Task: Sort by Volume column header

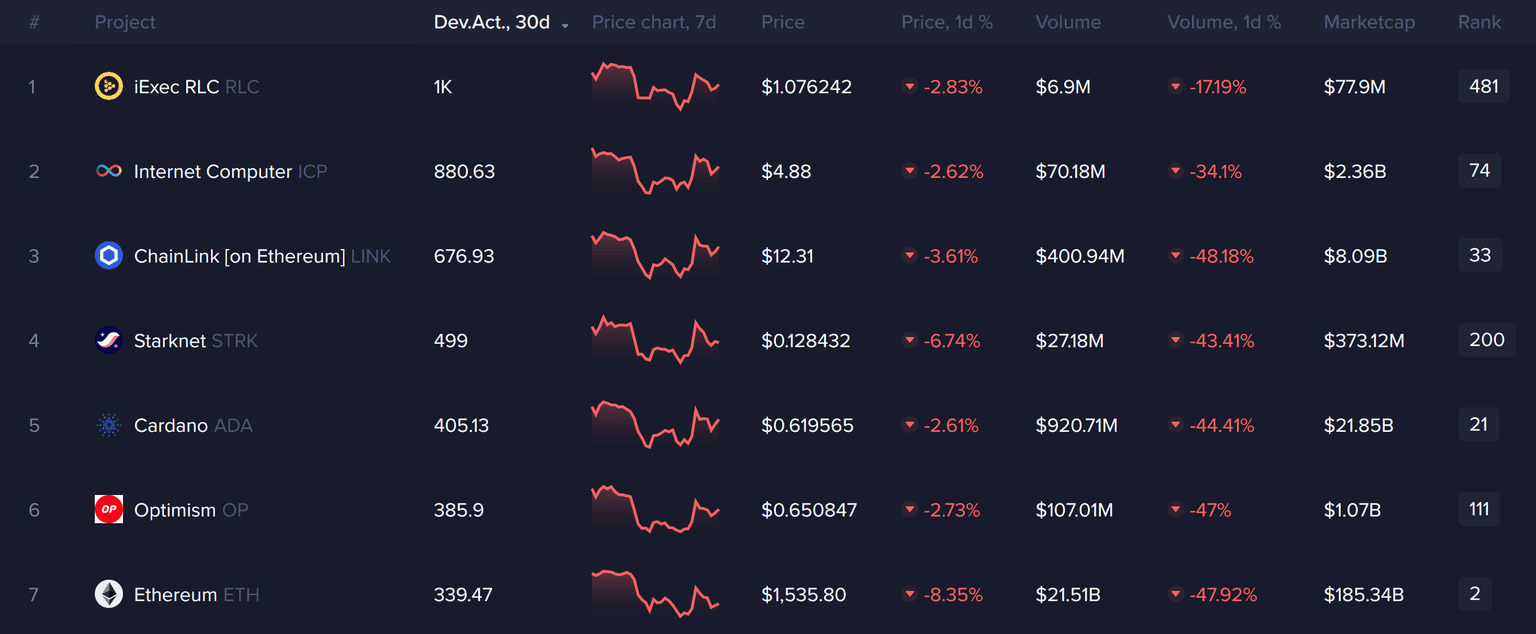Action: 1068,22
